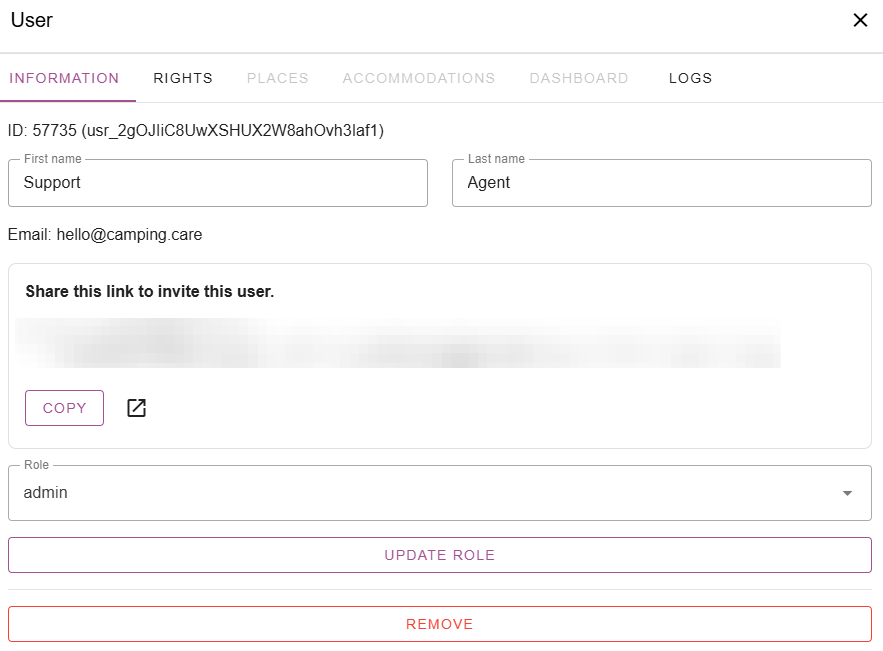
Task: Switch to the Rights tab
Action: click(x=183, y=78)
